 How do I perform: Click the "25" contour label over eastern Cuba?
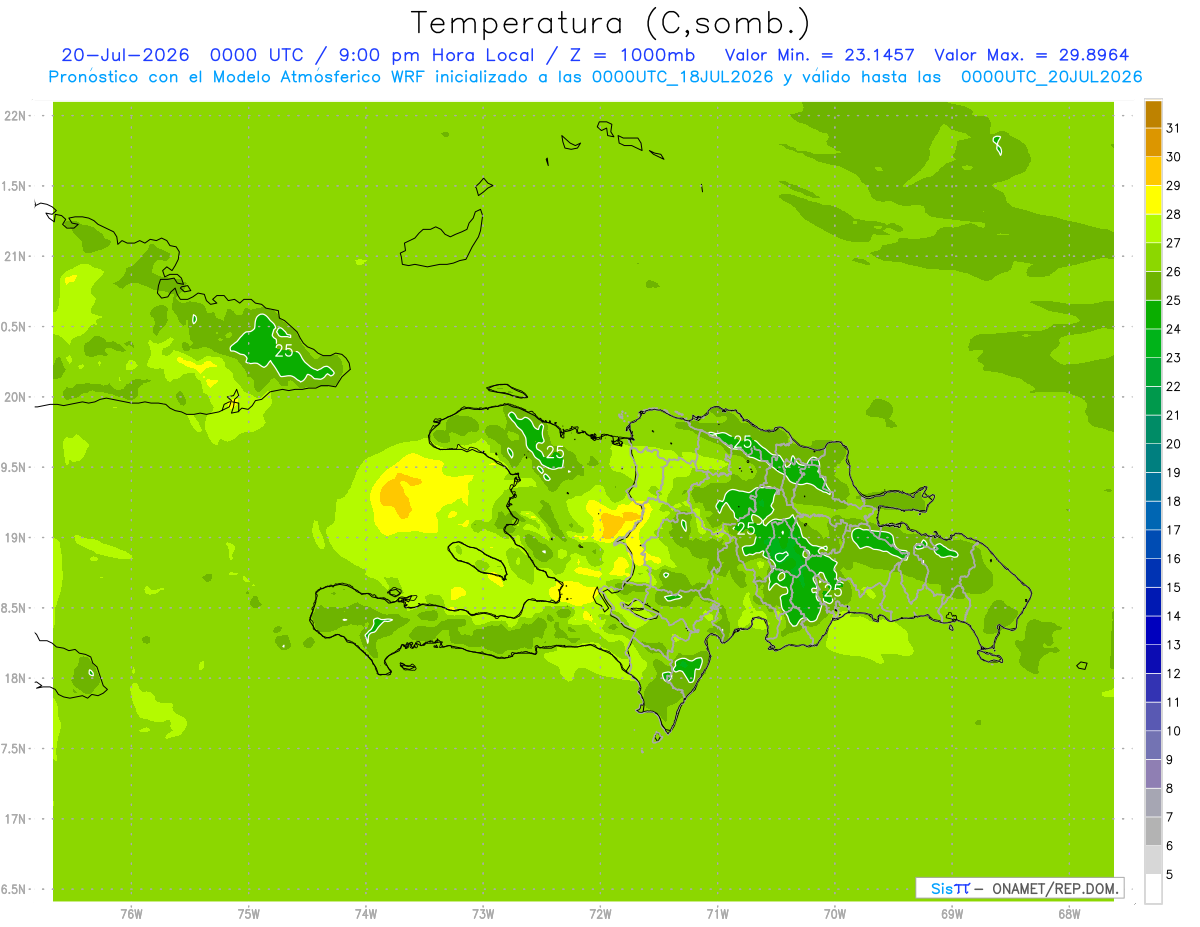click(284, 351)
